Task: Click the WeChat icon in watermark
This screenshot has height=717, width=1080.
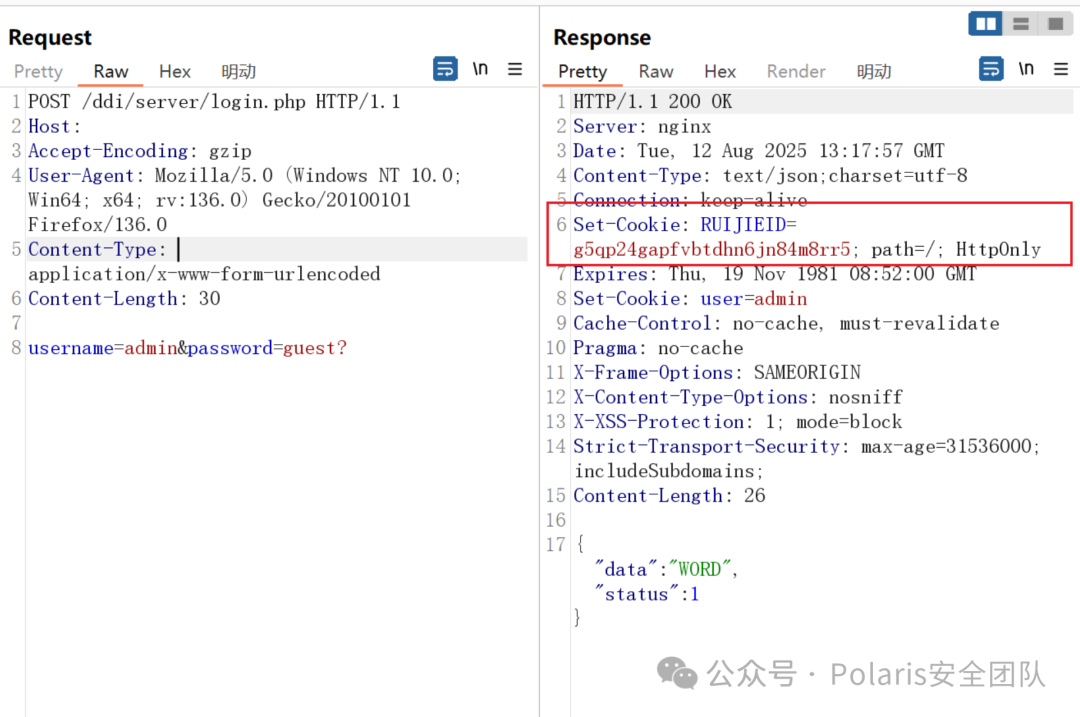Action: click(677, 673)
